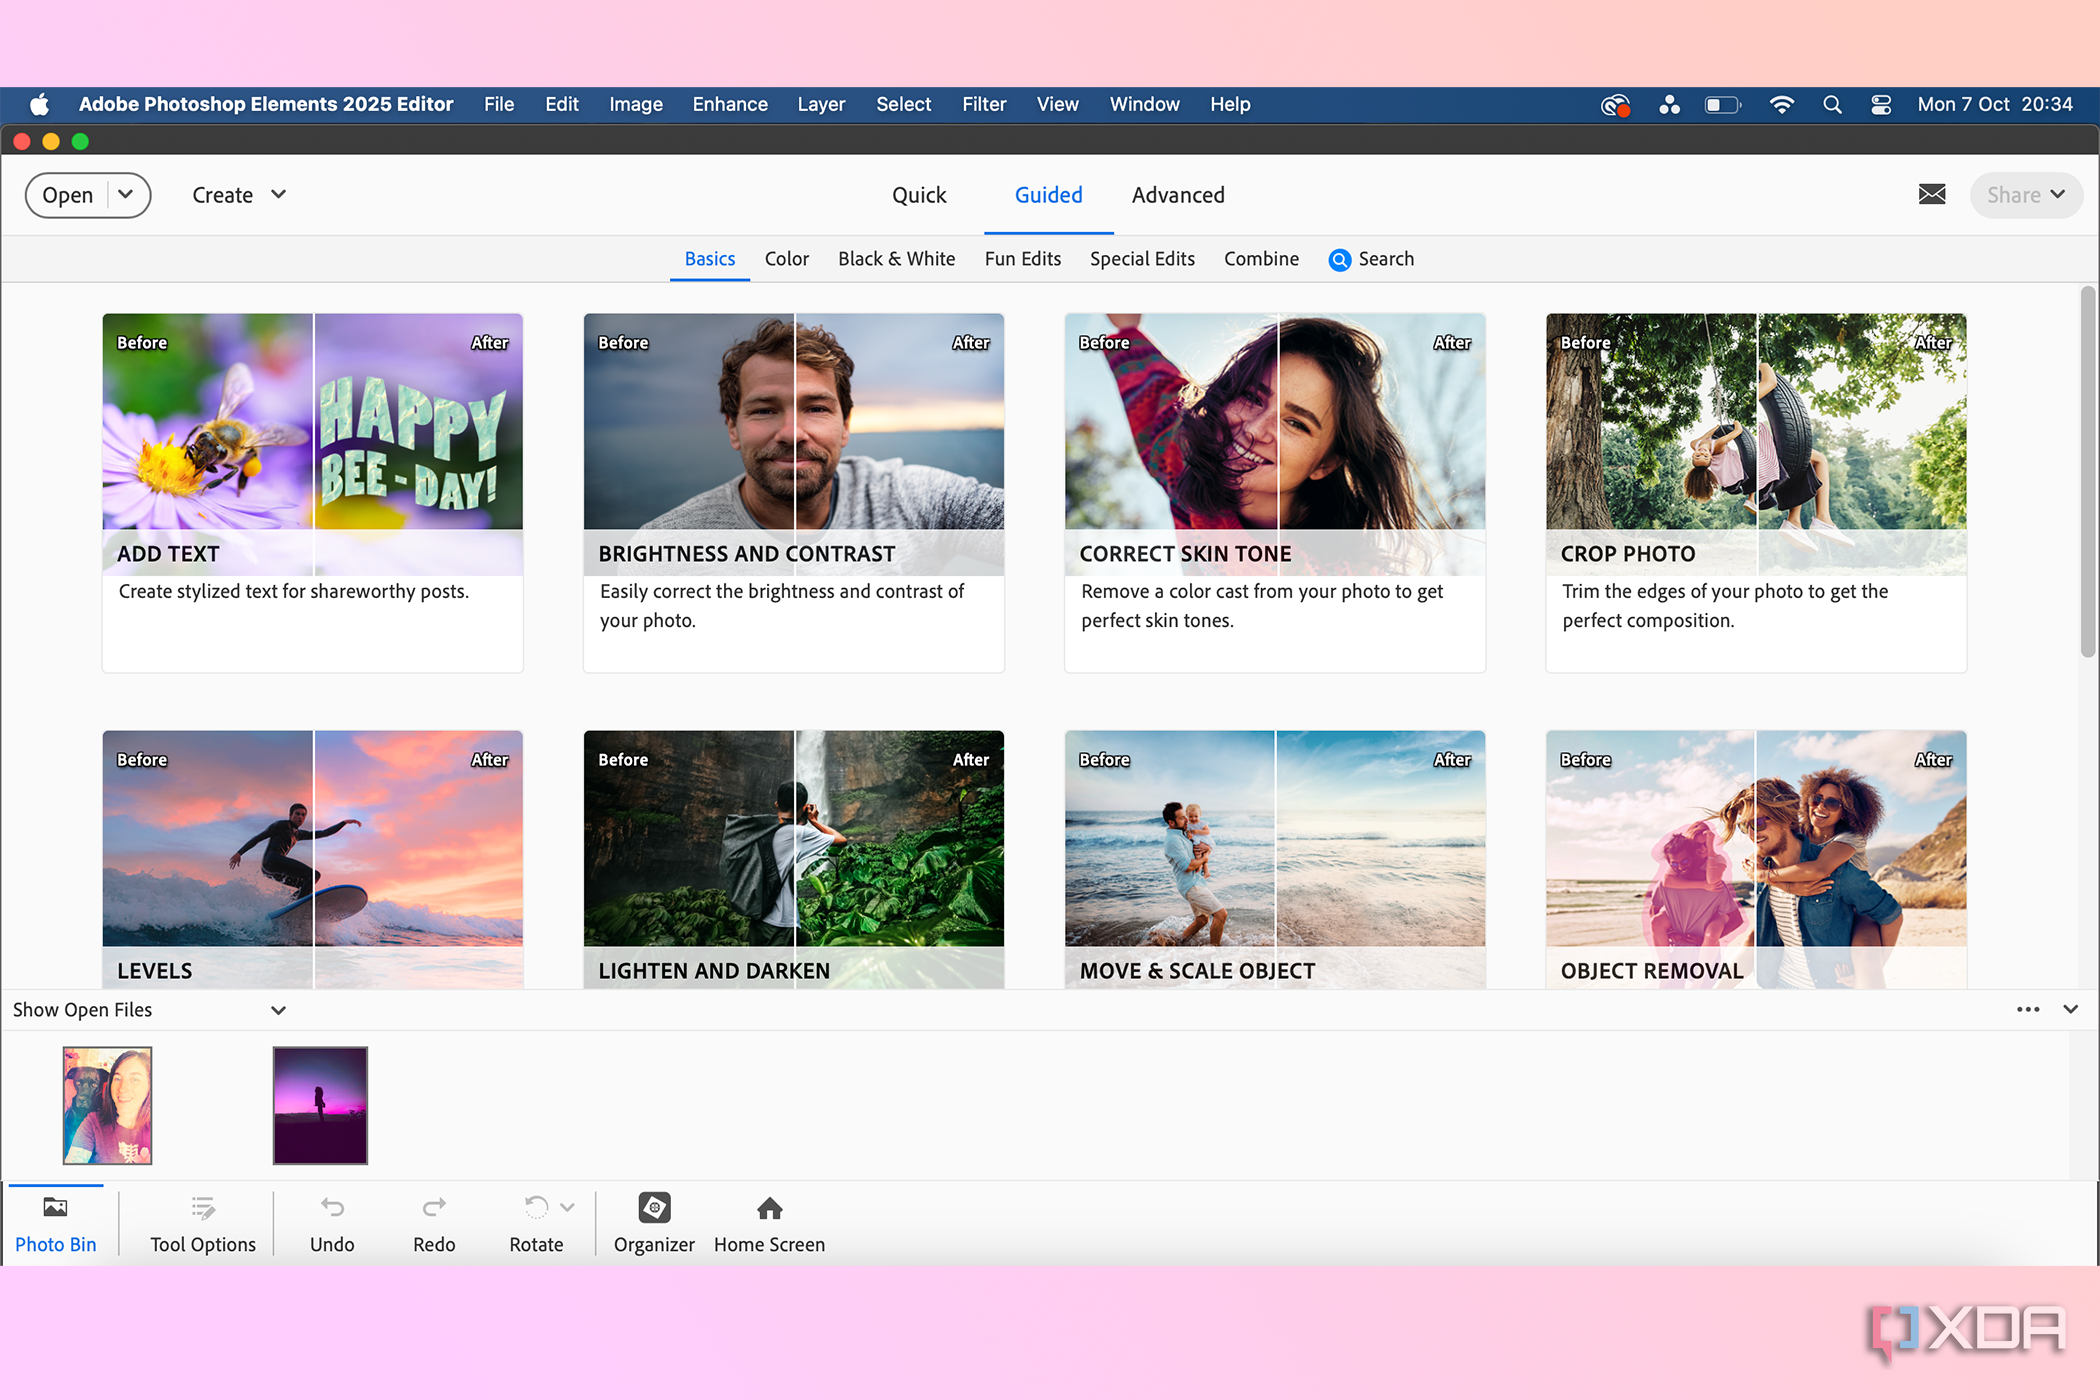Expand the Show Open Files dropdown
The height and width of the screenshot is (1400, 2100).
279,1010
